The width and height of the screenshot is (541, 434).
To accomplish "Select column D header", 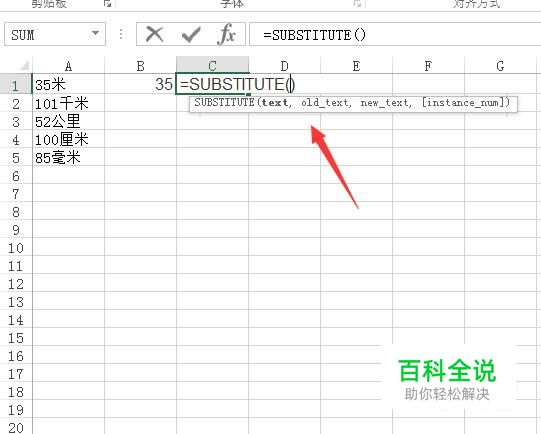I will [x=285, y=66].
